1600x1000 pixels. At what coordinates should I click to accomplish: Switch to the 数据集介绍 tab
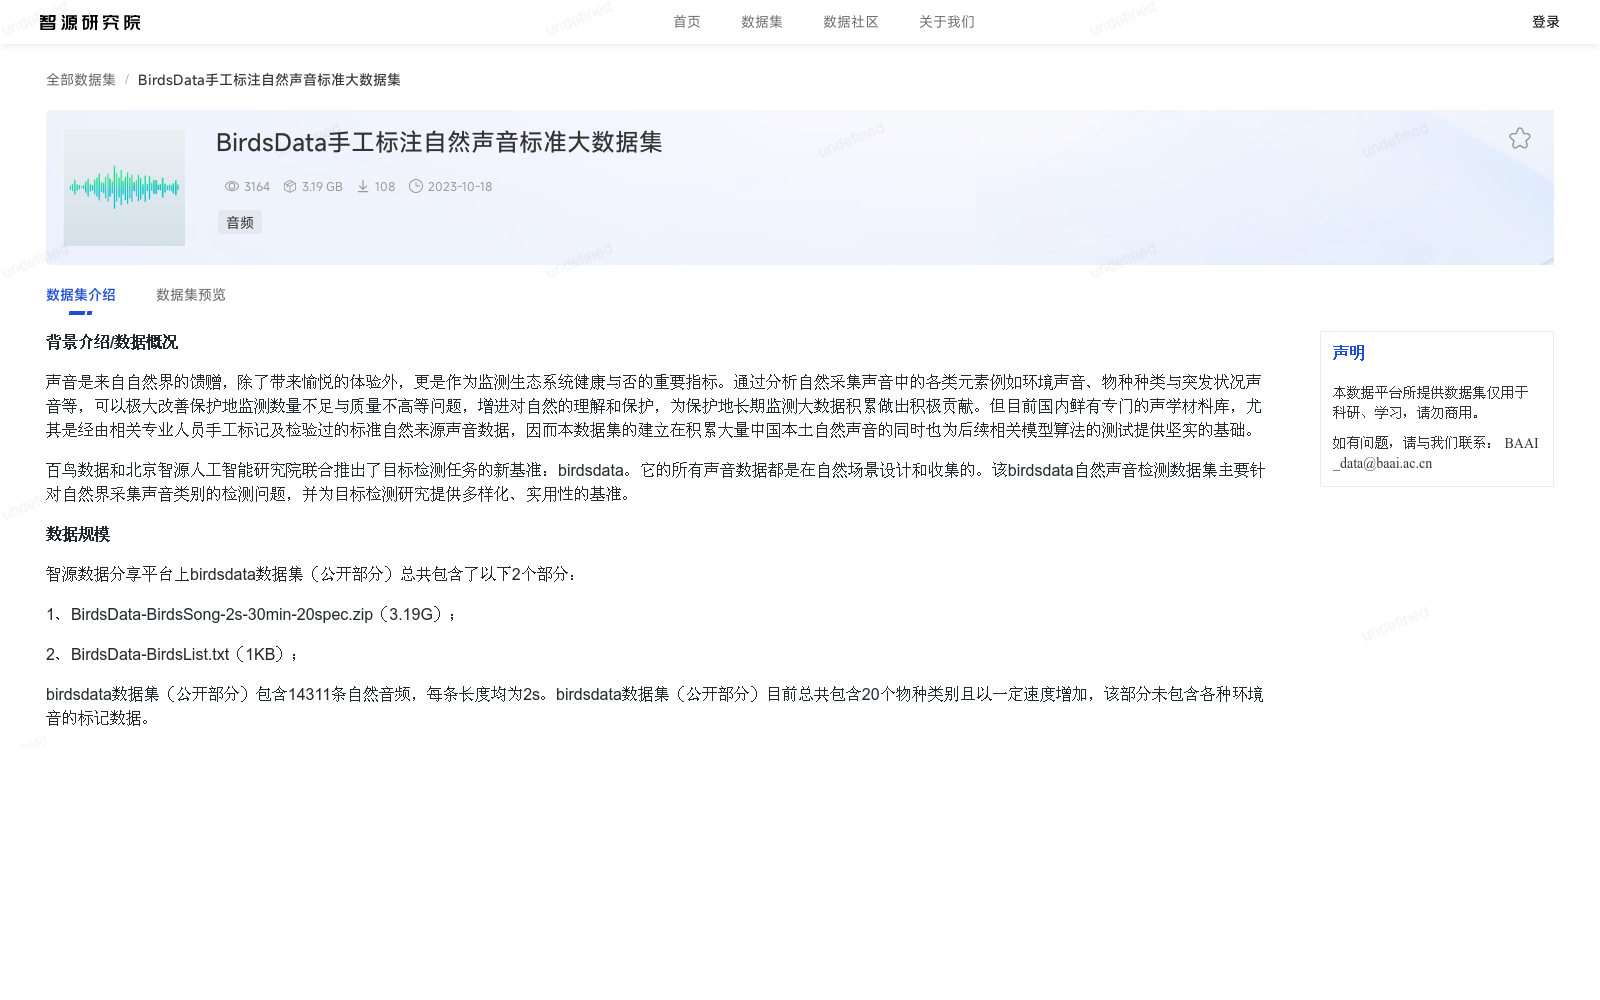pyautogui.click(x=81, y=295)
